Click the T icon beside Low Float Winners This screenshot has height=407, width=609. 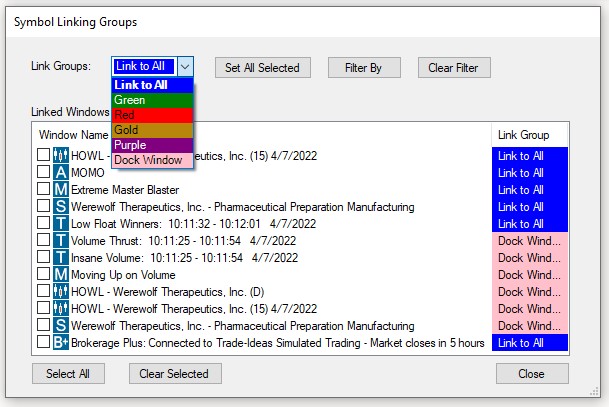[61, 224]
